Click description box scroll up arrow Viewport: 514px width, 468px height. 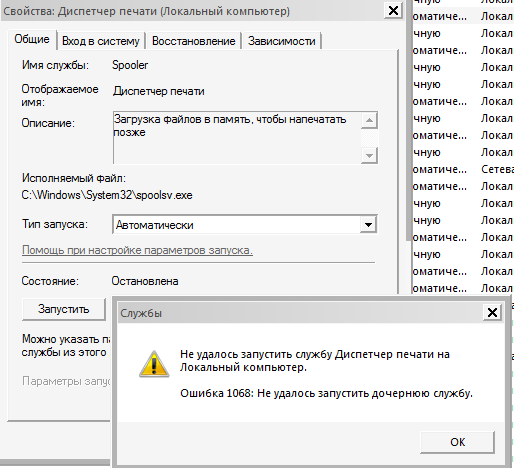(x=369, y=120)
